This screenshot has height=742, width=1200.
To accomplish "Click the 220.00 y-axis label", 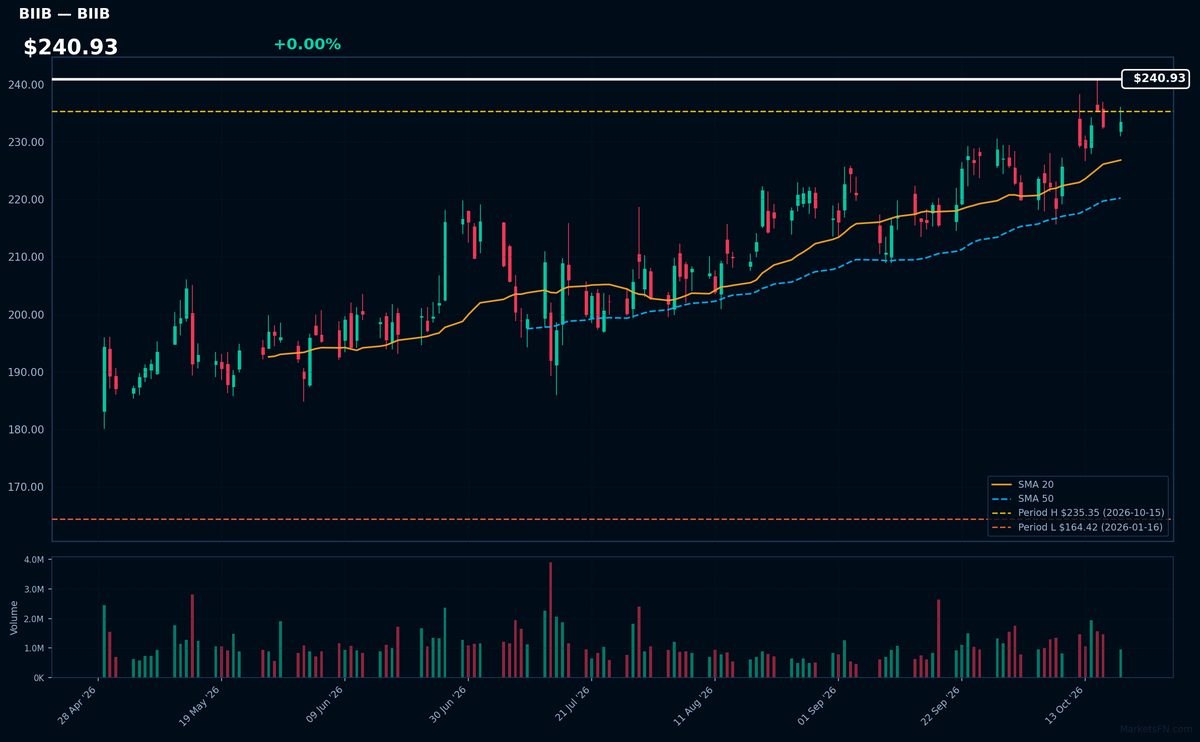I will click(27, 200).
